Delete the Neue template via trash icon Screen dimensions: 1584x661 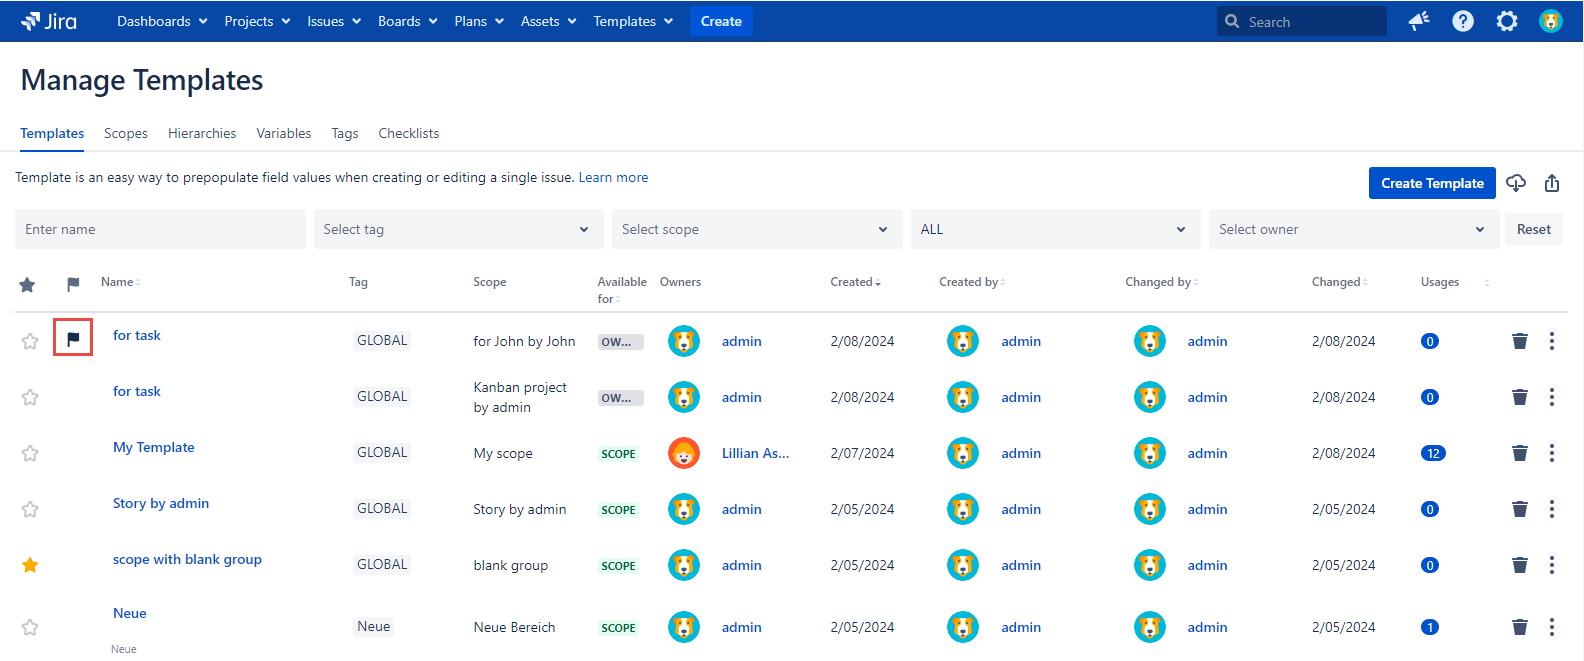(x=1520, y=627)
